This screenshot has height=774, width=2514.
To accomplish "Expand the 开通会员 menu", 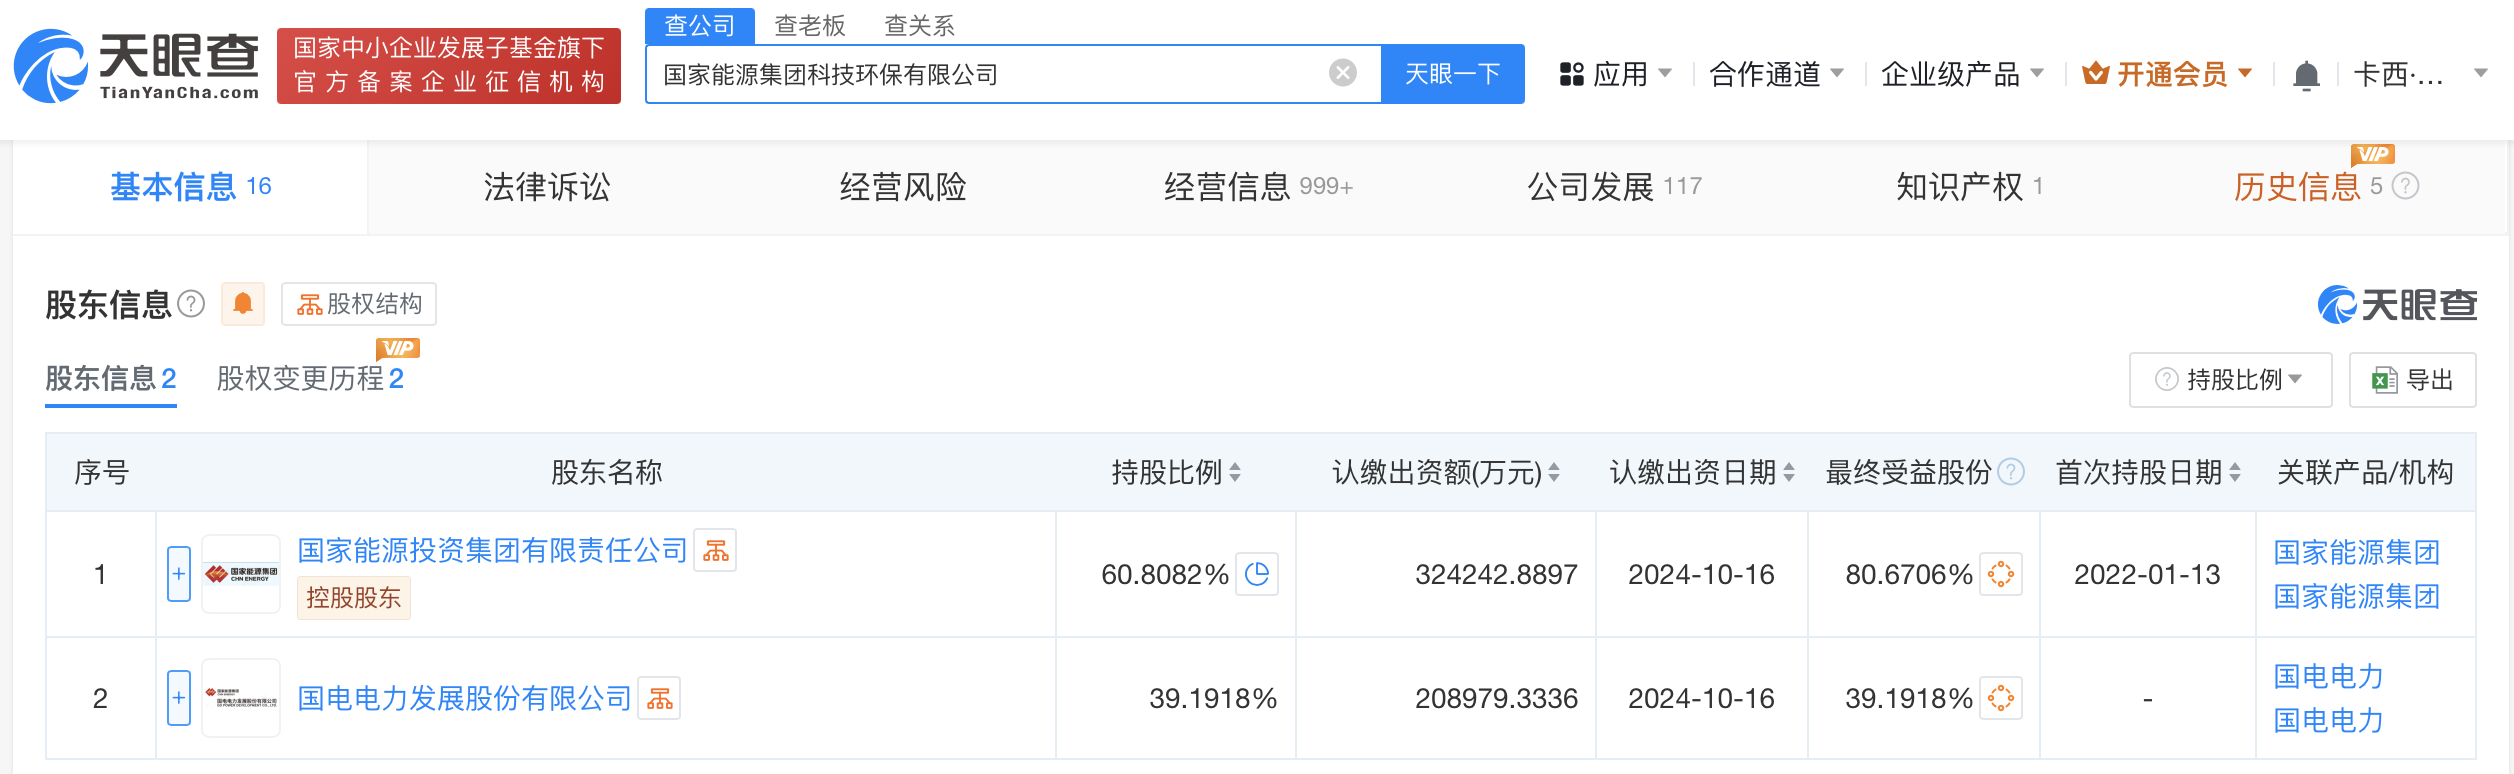I will tap(2168, 74).
